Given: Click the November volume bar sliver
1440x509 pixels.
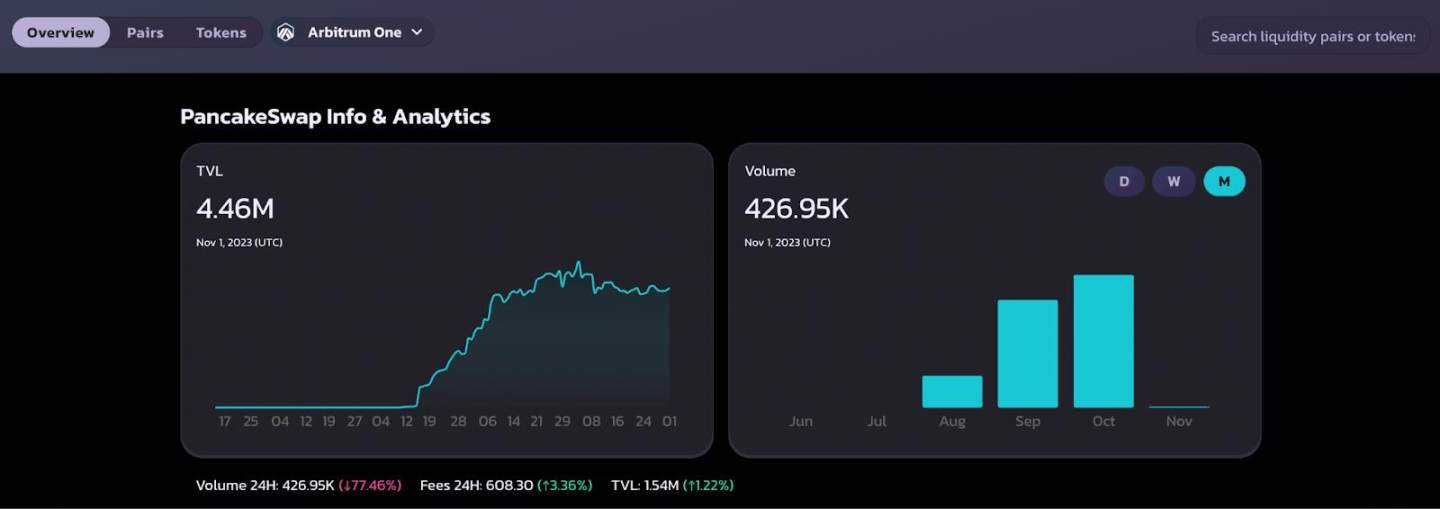Looking at the screenshot, I should click(1179, 406).
